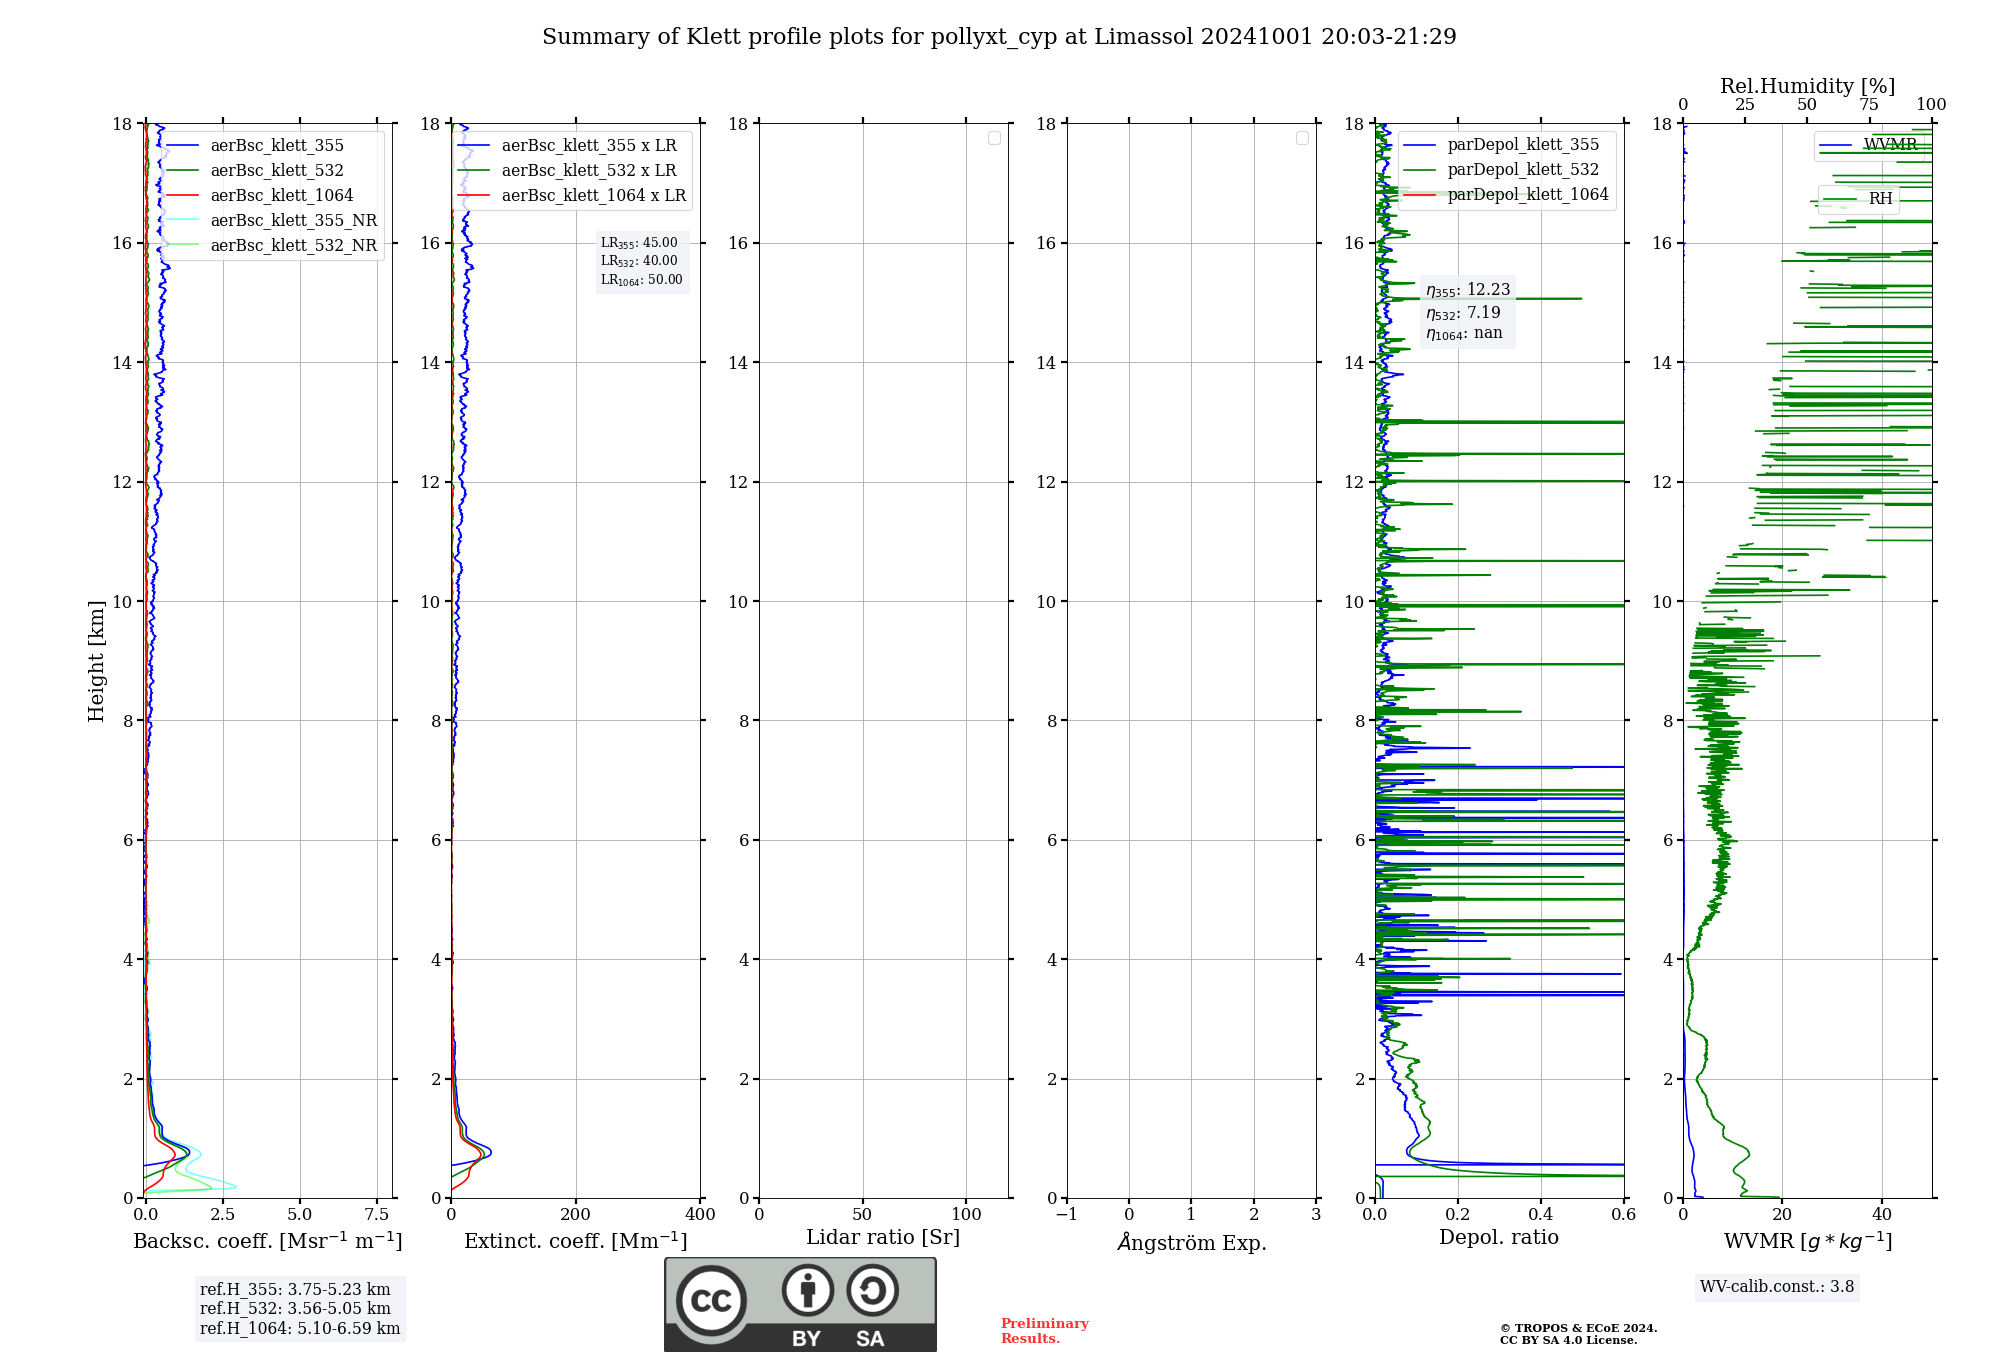Click the CC BY SA 4.0 License text
Viewport: 2000px width, 1360px height.
(1569, 1340)
